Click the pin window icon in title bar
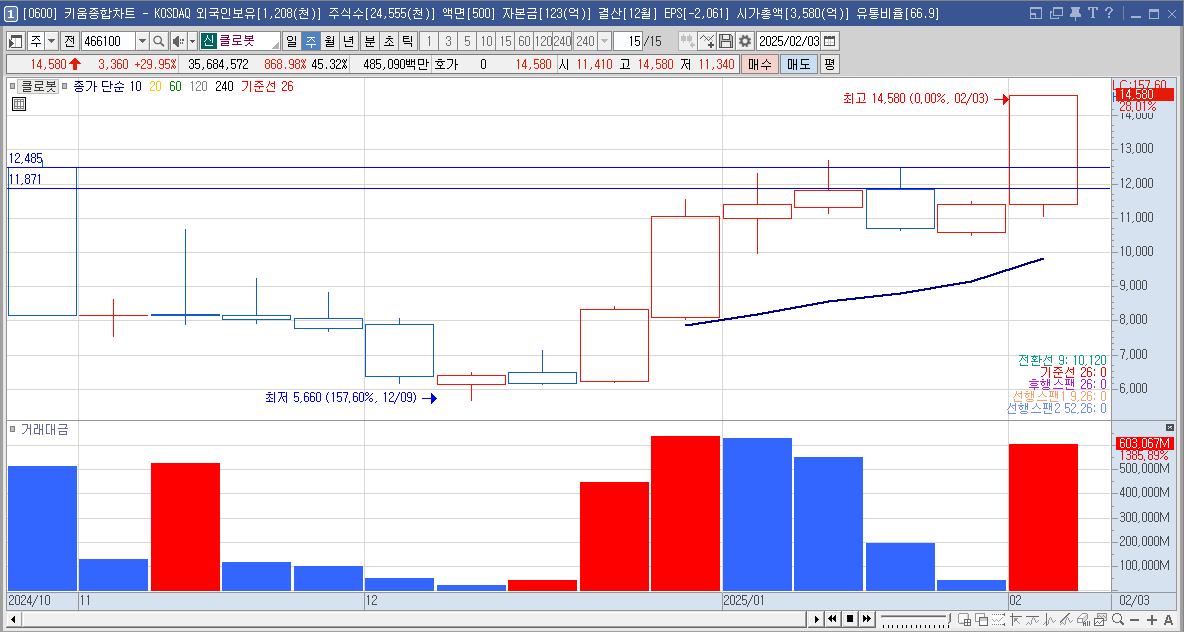Viewport: 1184px width, 632px height. 1075,13
